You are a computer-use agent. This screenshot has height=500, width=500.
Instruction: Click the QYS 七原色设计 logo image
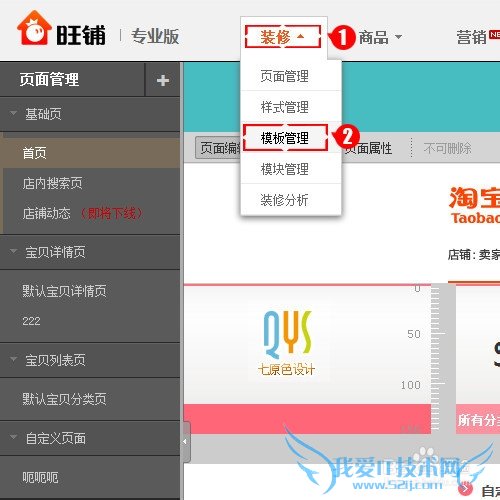287,343
